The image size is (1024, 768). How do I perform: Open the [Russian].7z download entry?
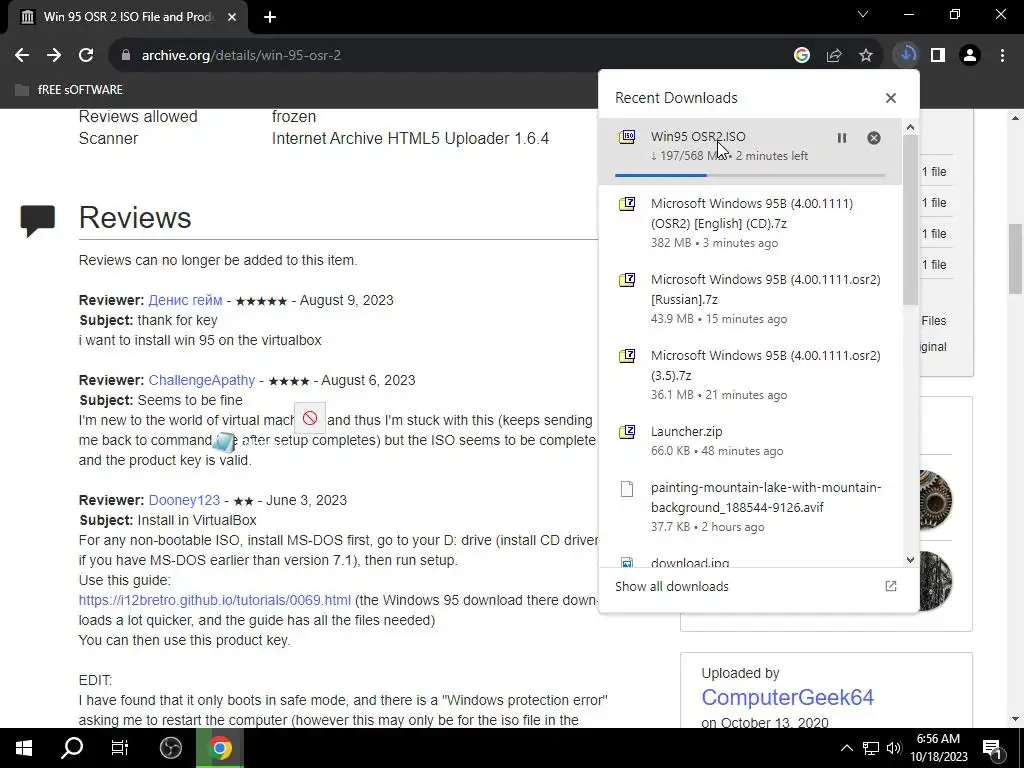pos(750,299)
